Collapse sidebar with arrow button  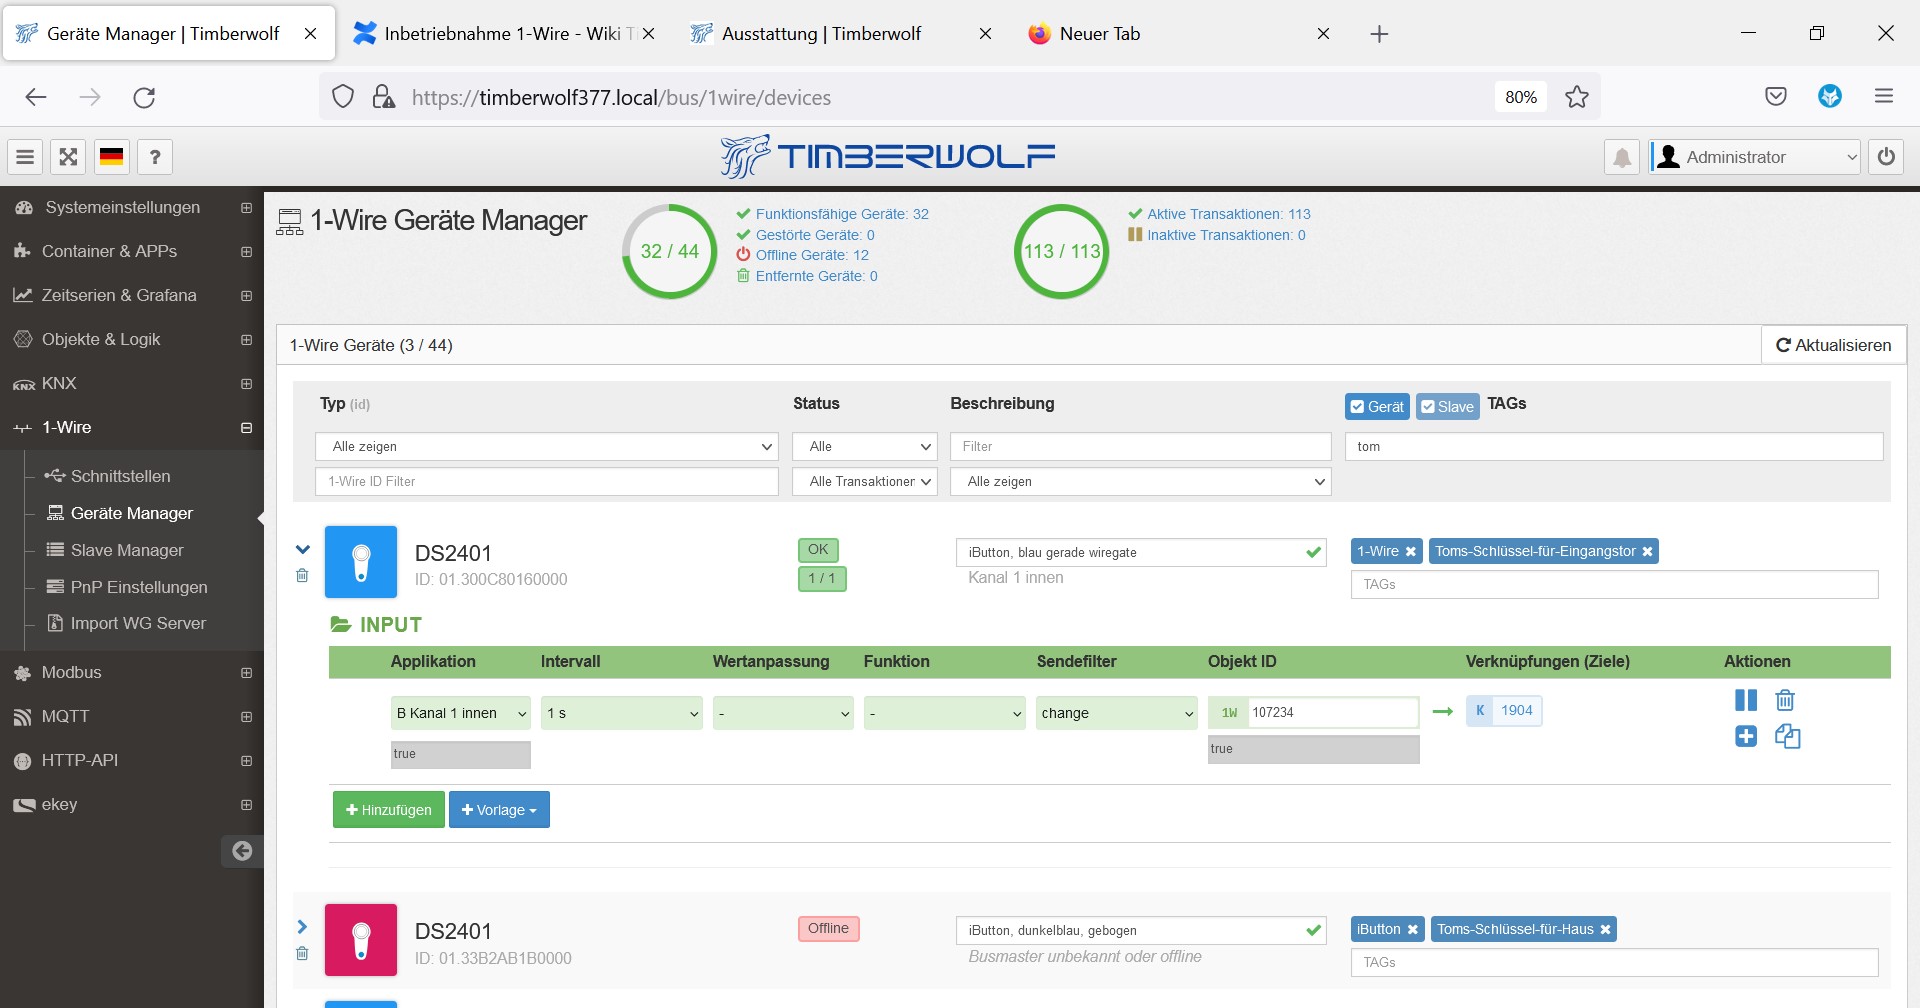coord(242,851)
